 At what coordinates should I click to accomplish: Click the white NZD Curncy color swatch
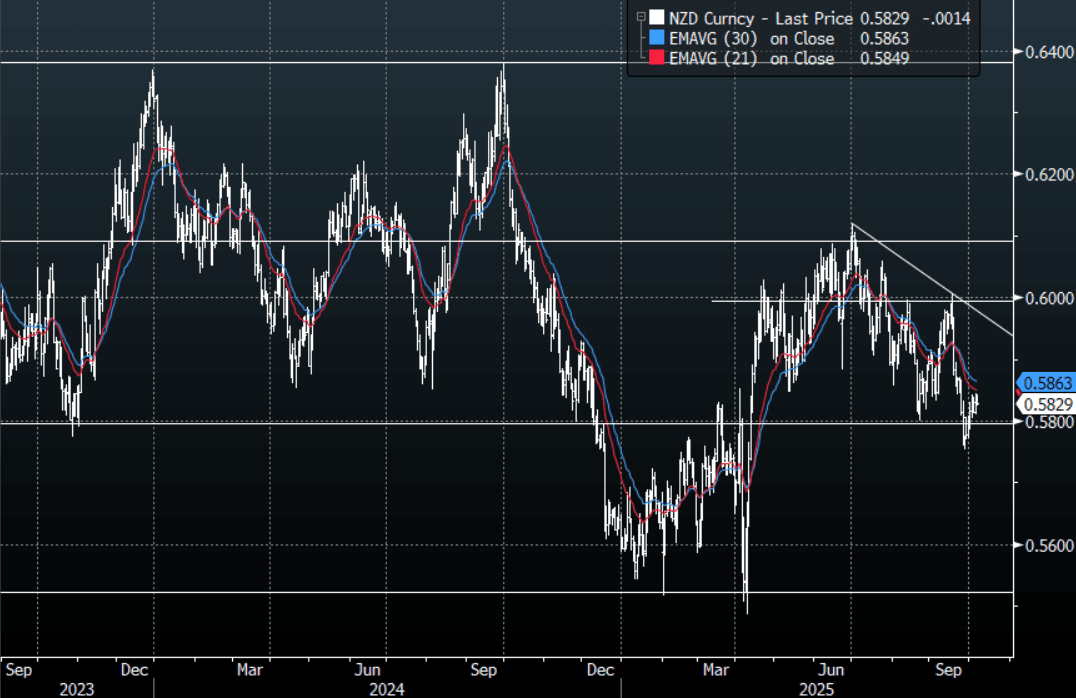point(656,18)
